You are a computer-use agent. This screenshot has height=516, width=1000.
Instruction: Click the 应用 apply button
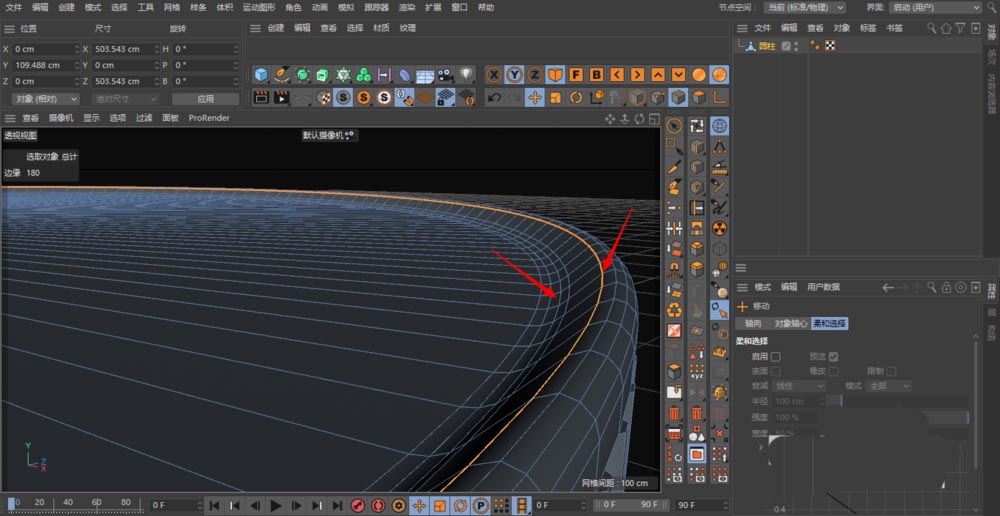(205, 99)
